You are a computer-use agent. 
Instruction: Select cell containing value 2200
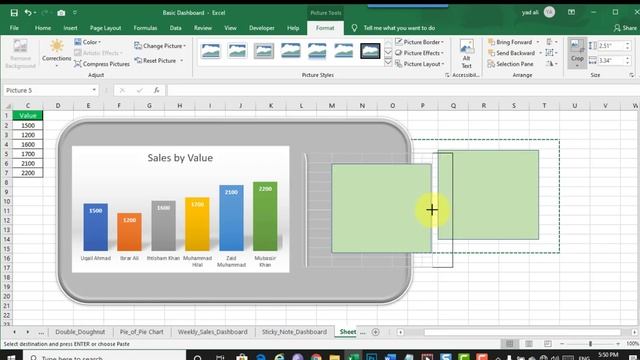pos(28,173)
